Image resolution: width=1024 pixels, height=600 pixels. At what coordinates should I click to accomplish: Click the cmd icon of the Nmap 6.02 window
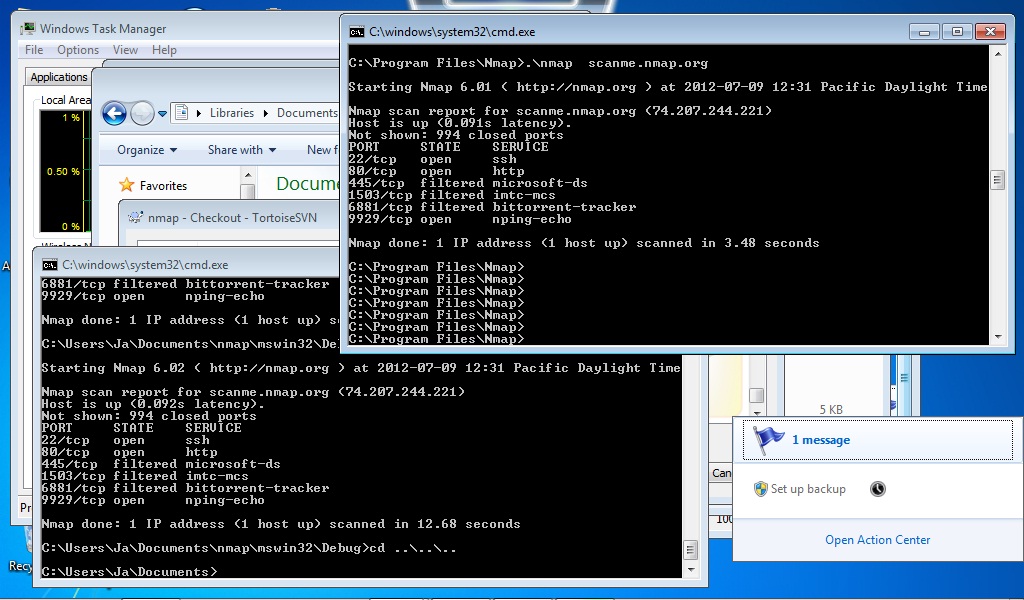coord(50,264)
